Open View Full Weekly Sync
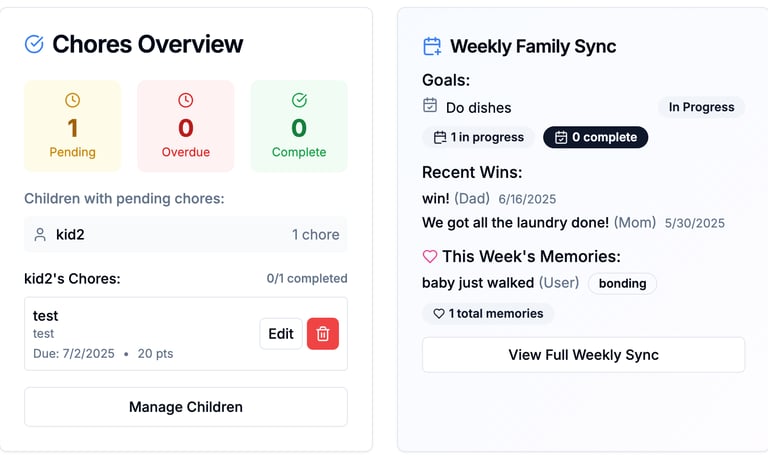The width and height of the screenshot is (768, 457). (x=583, y=355)
